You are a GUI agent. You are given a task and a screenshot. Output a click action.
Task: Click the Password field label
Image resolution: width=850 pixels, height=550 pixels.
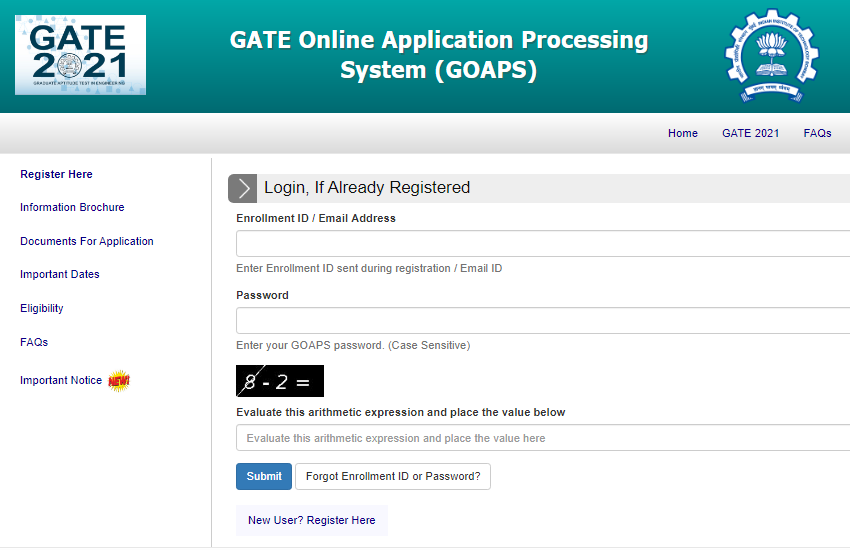[x=262, y=295]
